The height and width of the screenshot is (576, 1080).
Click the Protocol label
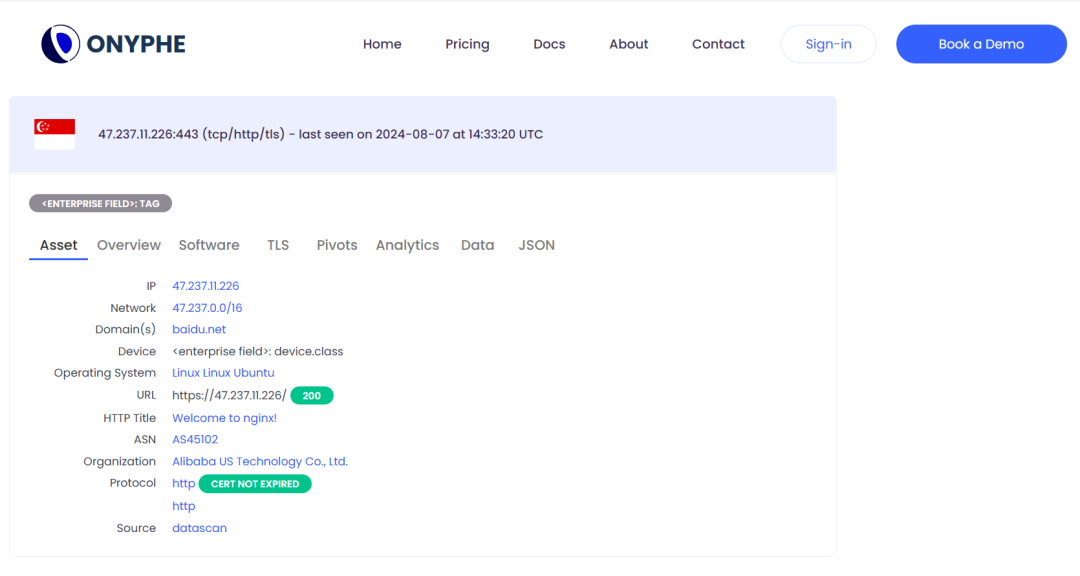pos(133,483)
